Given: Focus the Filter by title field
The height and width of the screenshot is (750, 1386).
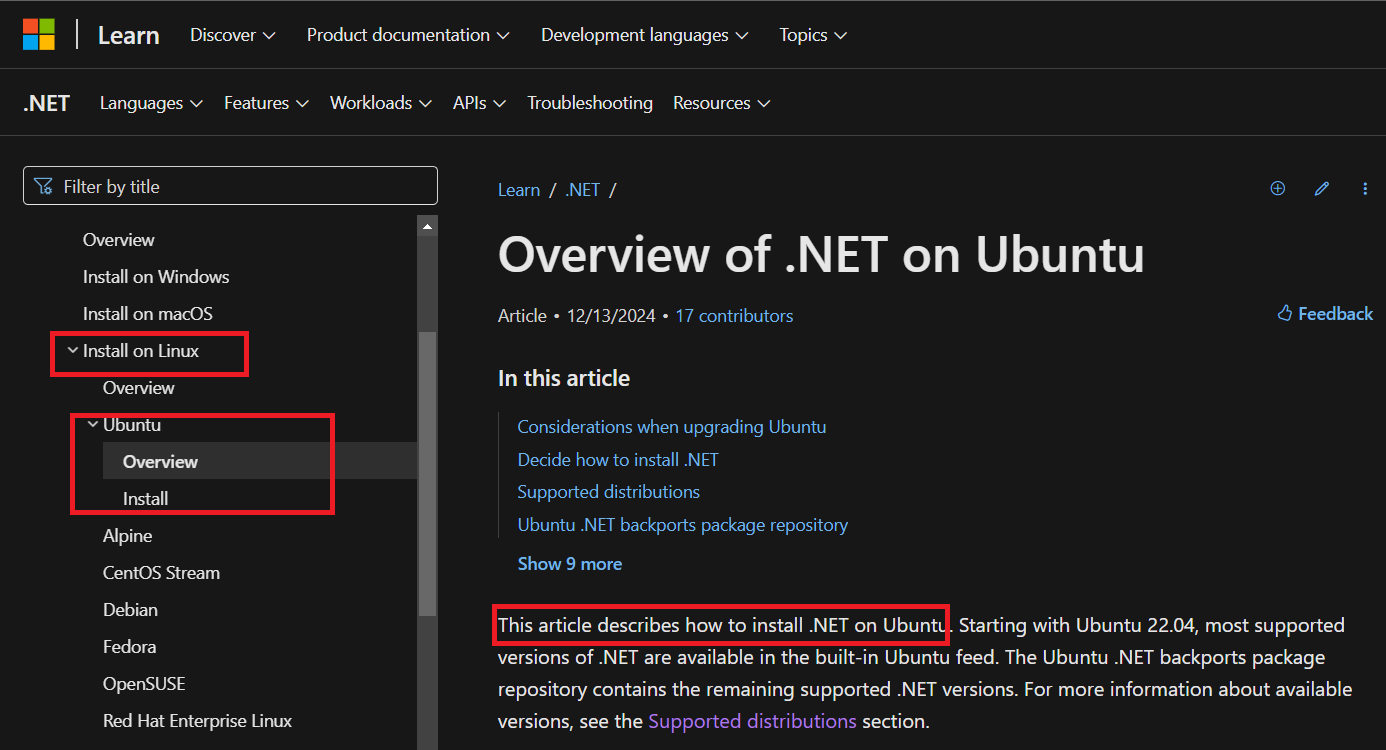Looking at the screenshot, I should 230,186.
